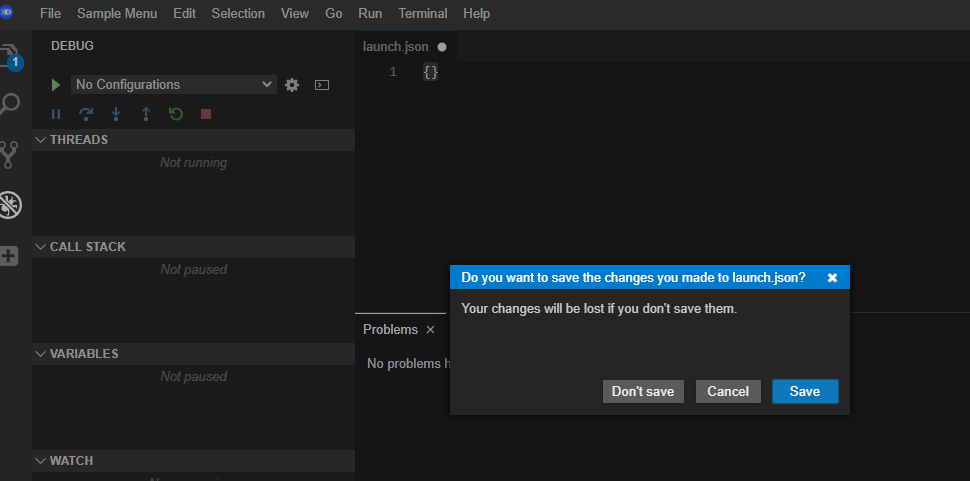
Task: Select the launch.json editor tab
Action: [x=405, y=46]
